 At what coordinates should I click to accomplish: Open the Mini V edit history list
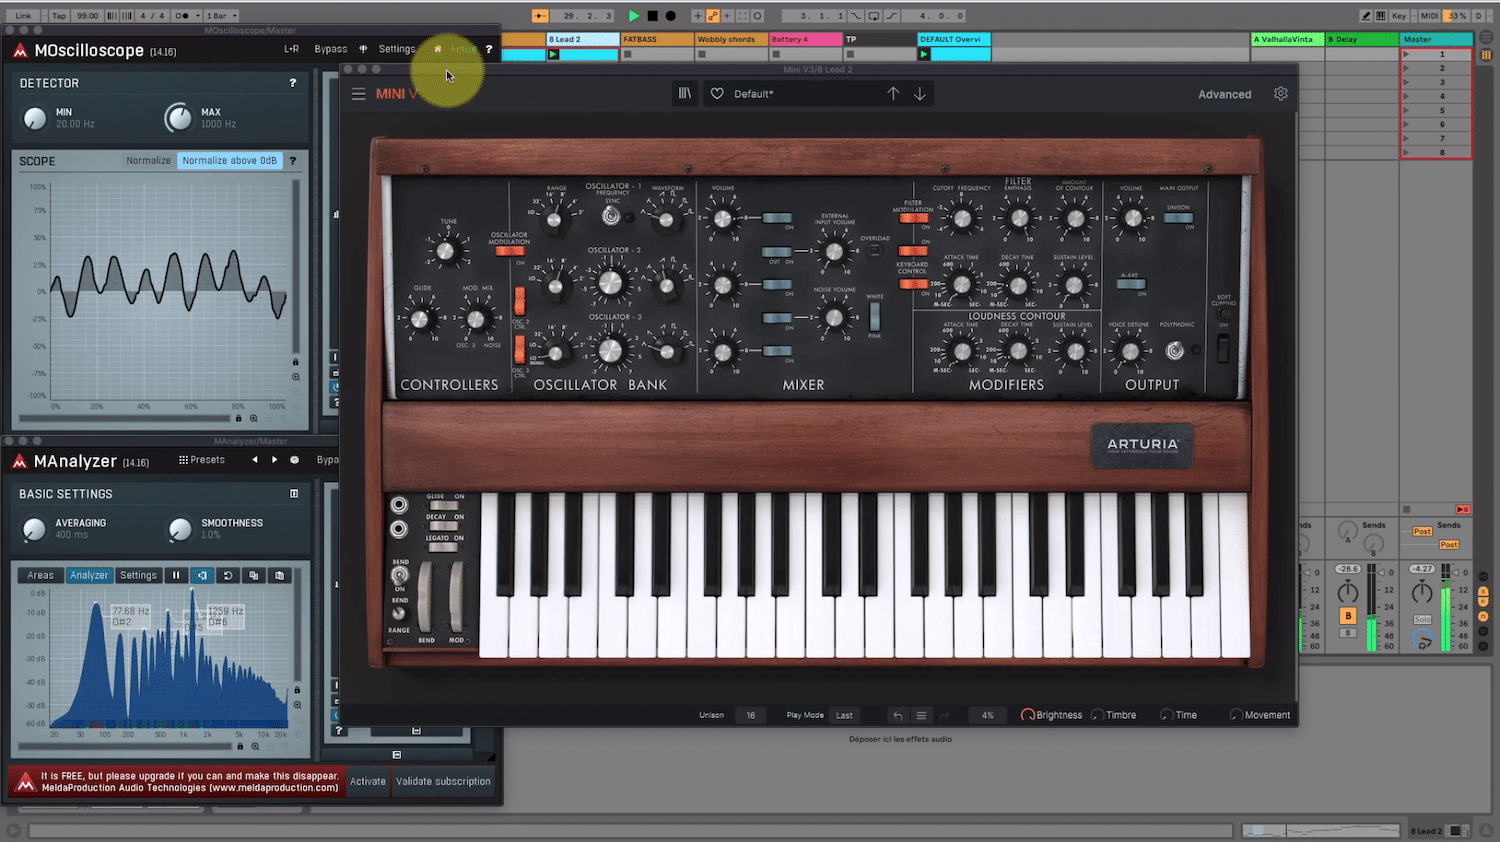pos(921,715)
